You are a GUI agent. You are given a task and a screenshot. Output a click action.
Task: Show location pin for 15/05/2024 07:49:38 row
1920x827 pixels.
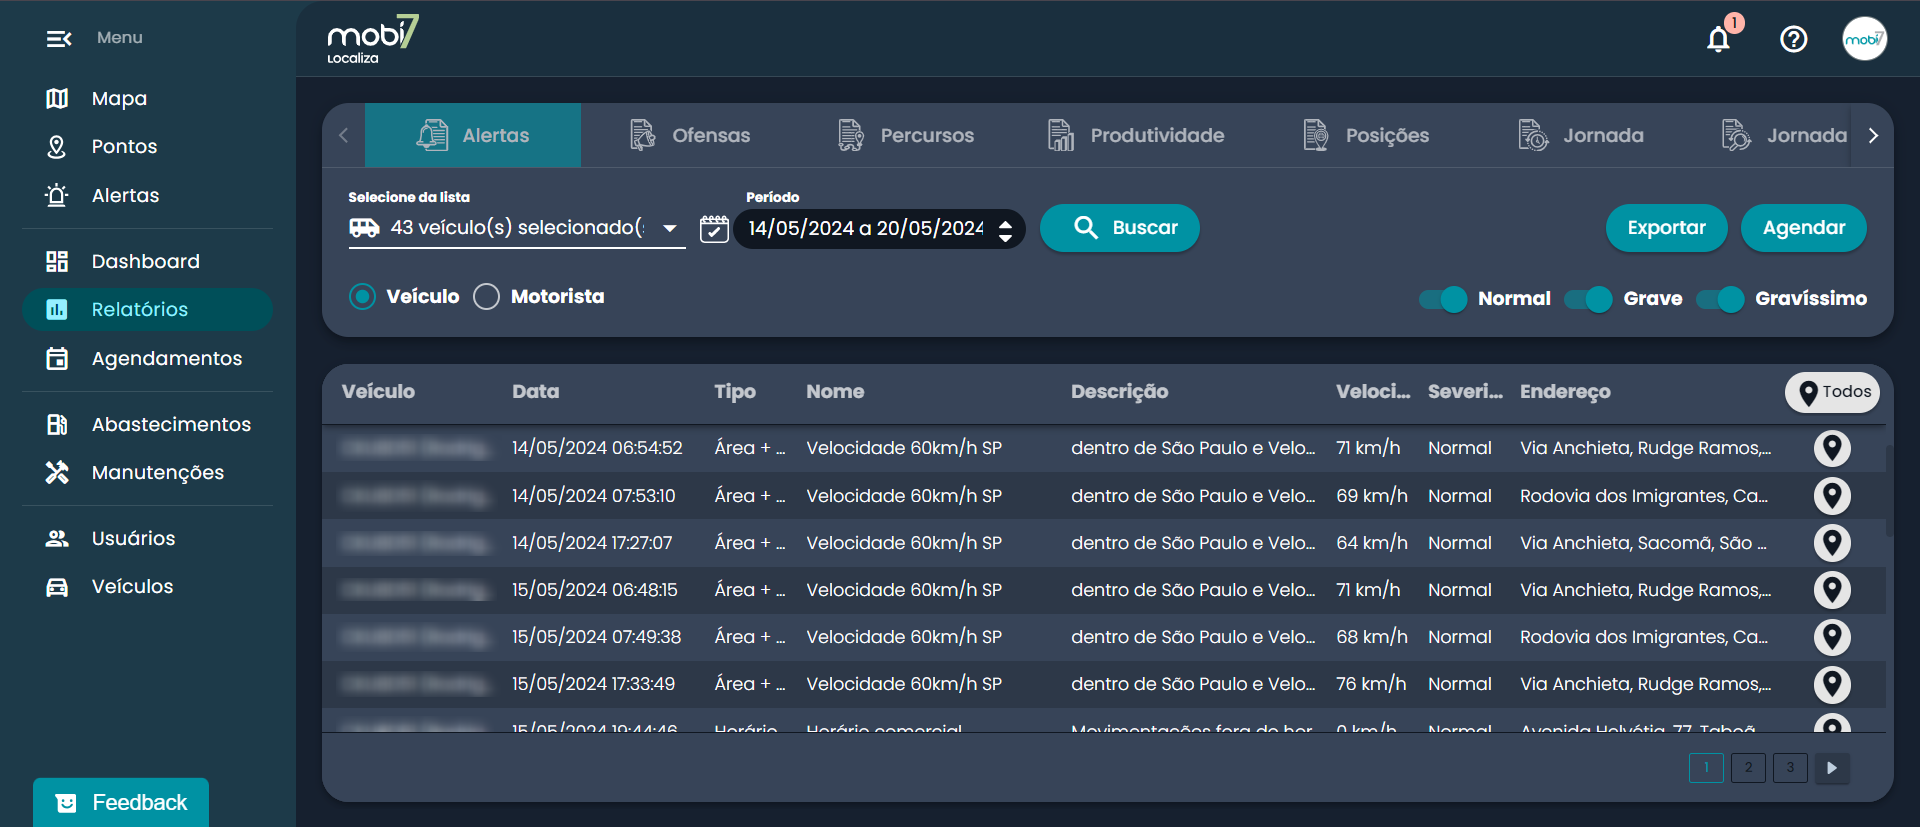pos(1832,637)
